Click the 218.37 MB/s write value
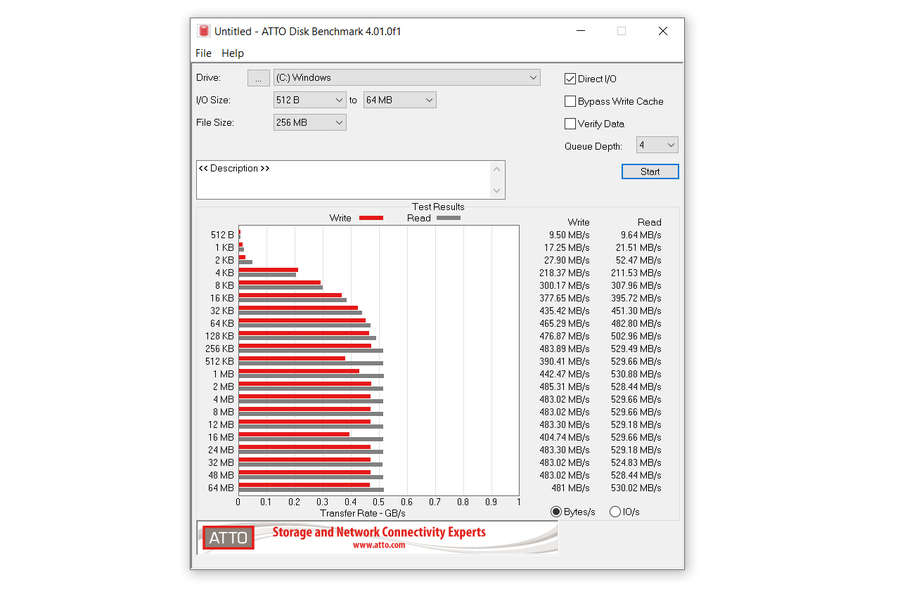 [564, 273]
